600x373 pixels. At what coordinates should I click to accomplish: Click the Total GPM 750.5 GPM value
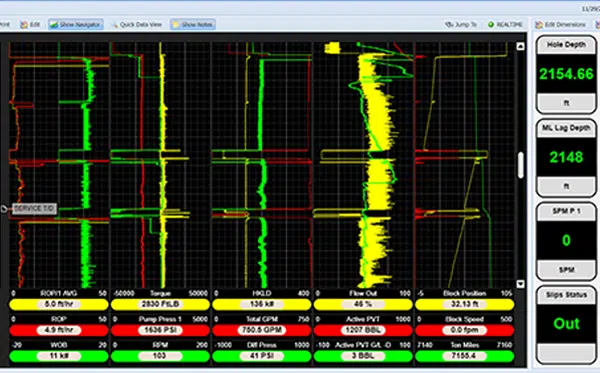[x=262, y=330]
